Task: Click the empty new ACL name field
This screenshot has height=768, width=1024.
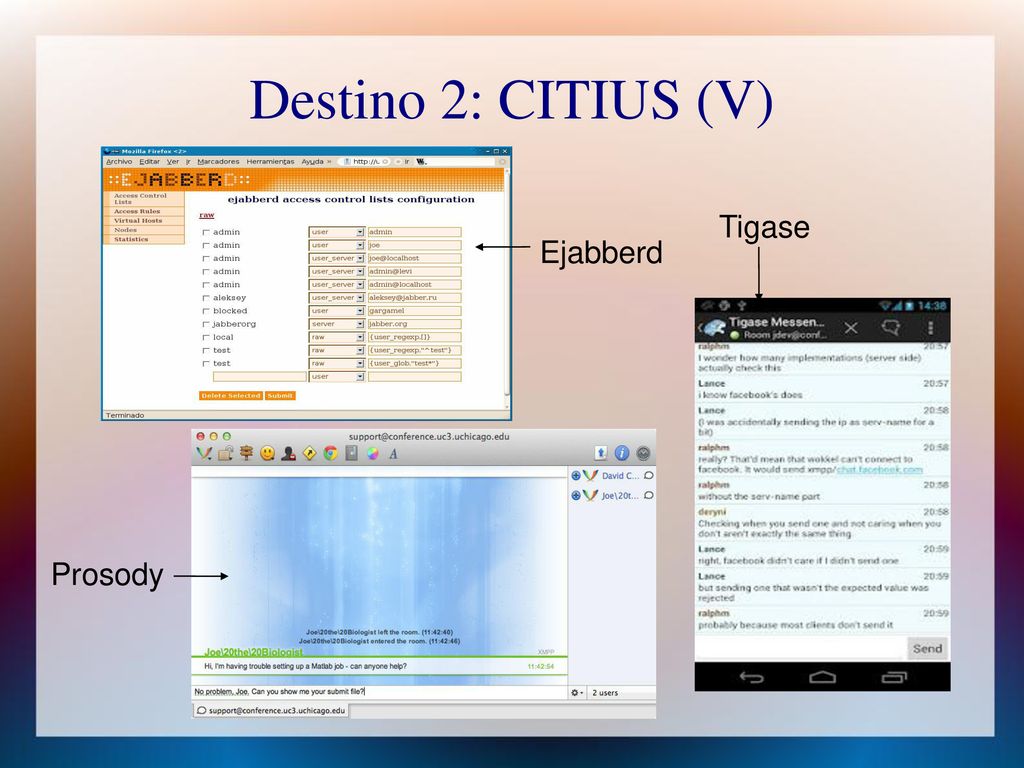Action: [259, 377]
